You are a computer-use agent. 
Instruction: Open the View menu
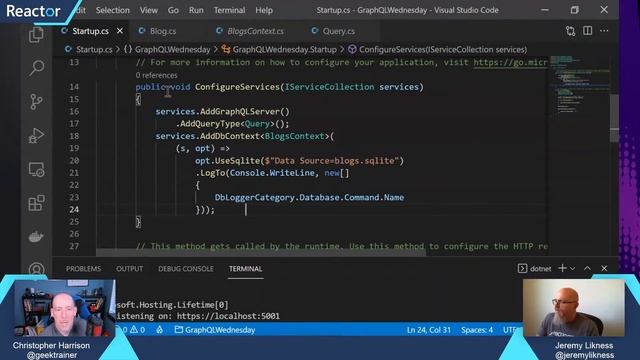click(x=149, y=10)
